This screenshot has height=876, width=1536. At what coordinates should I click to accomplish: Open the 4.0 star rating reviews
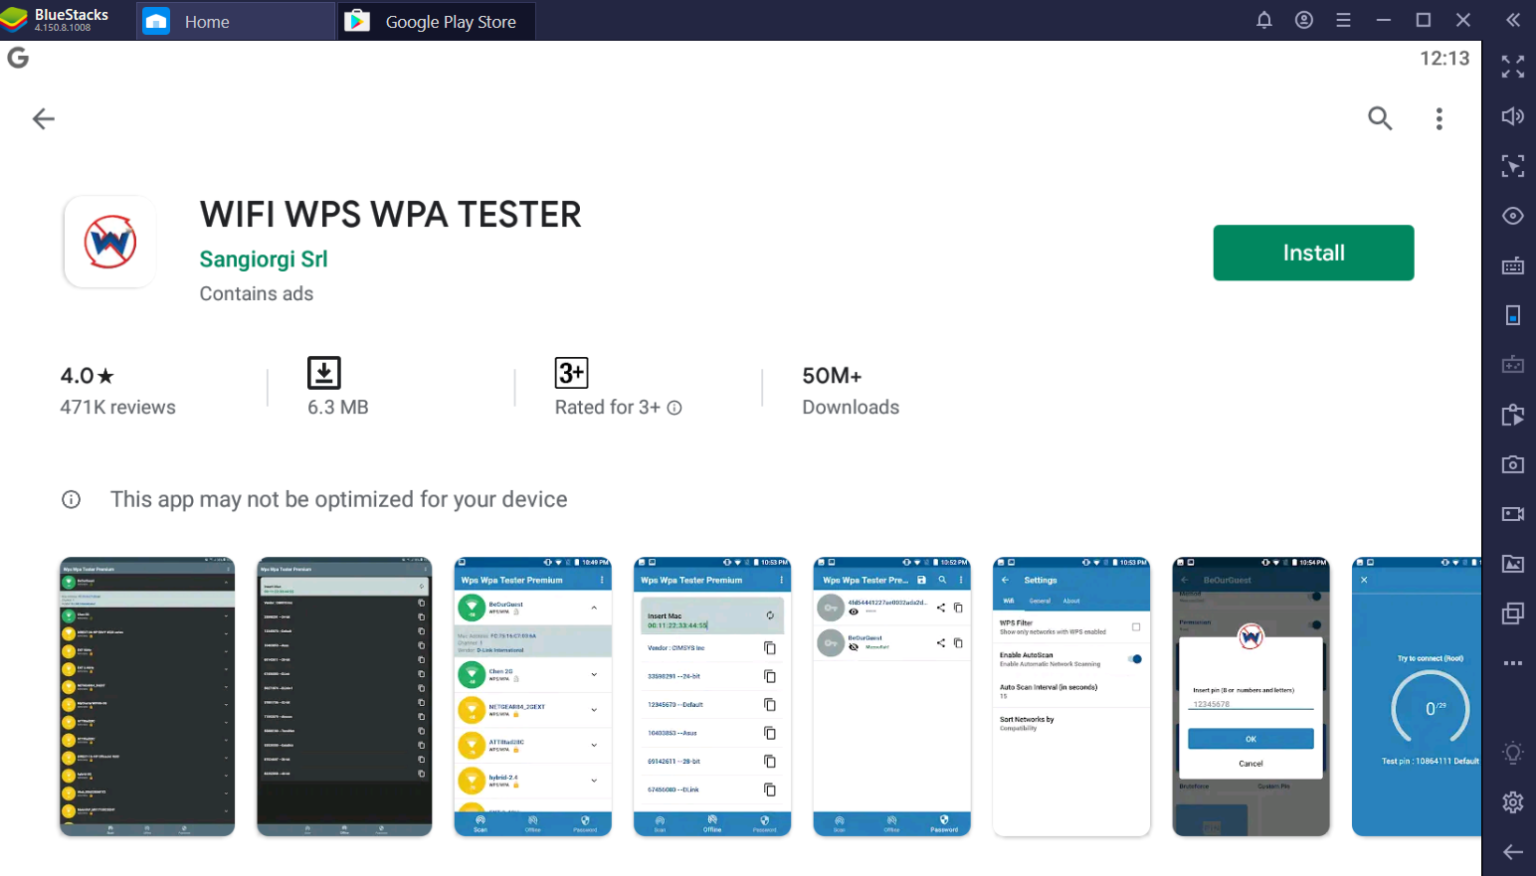pyautogui.click(x=87, y=376)
